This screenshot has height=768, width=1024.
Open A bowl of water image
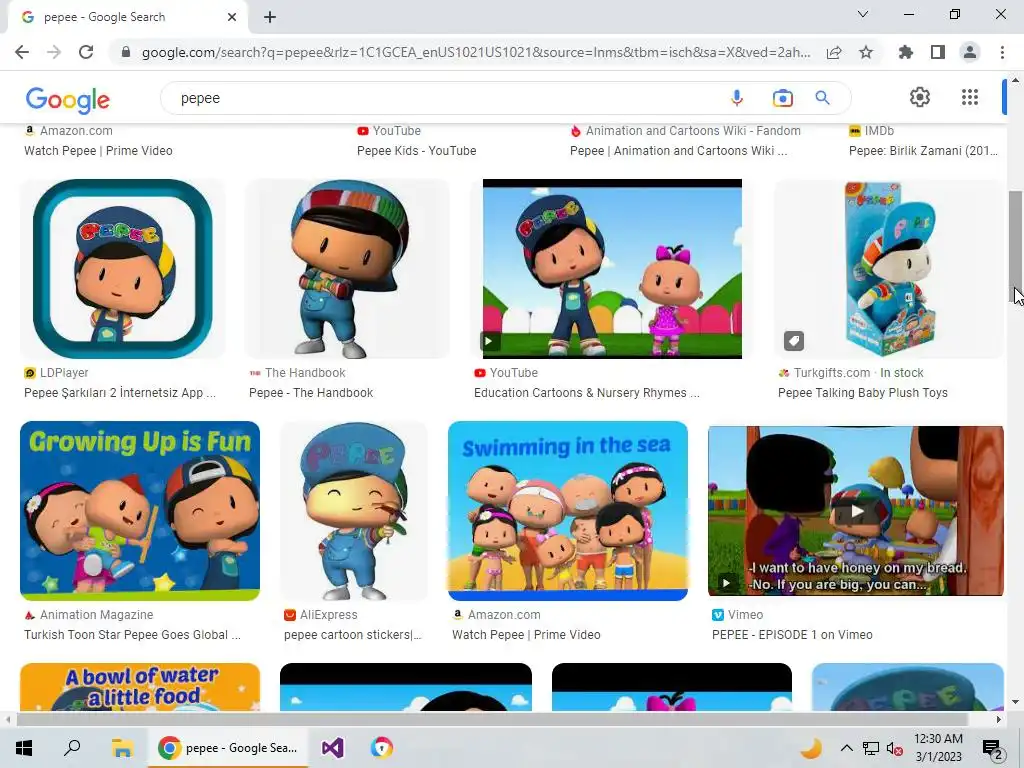140,687
